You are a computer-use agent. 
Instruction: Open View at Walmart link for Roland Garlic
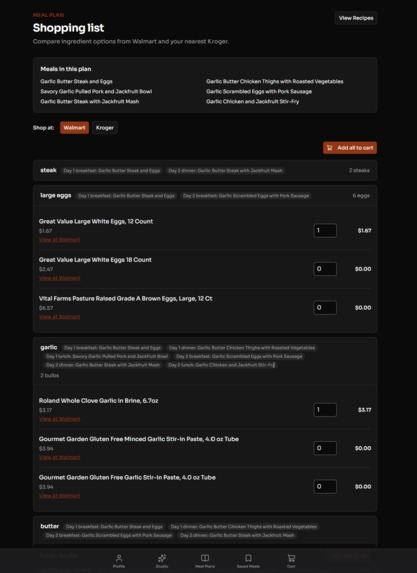click(x=60, y=419)
